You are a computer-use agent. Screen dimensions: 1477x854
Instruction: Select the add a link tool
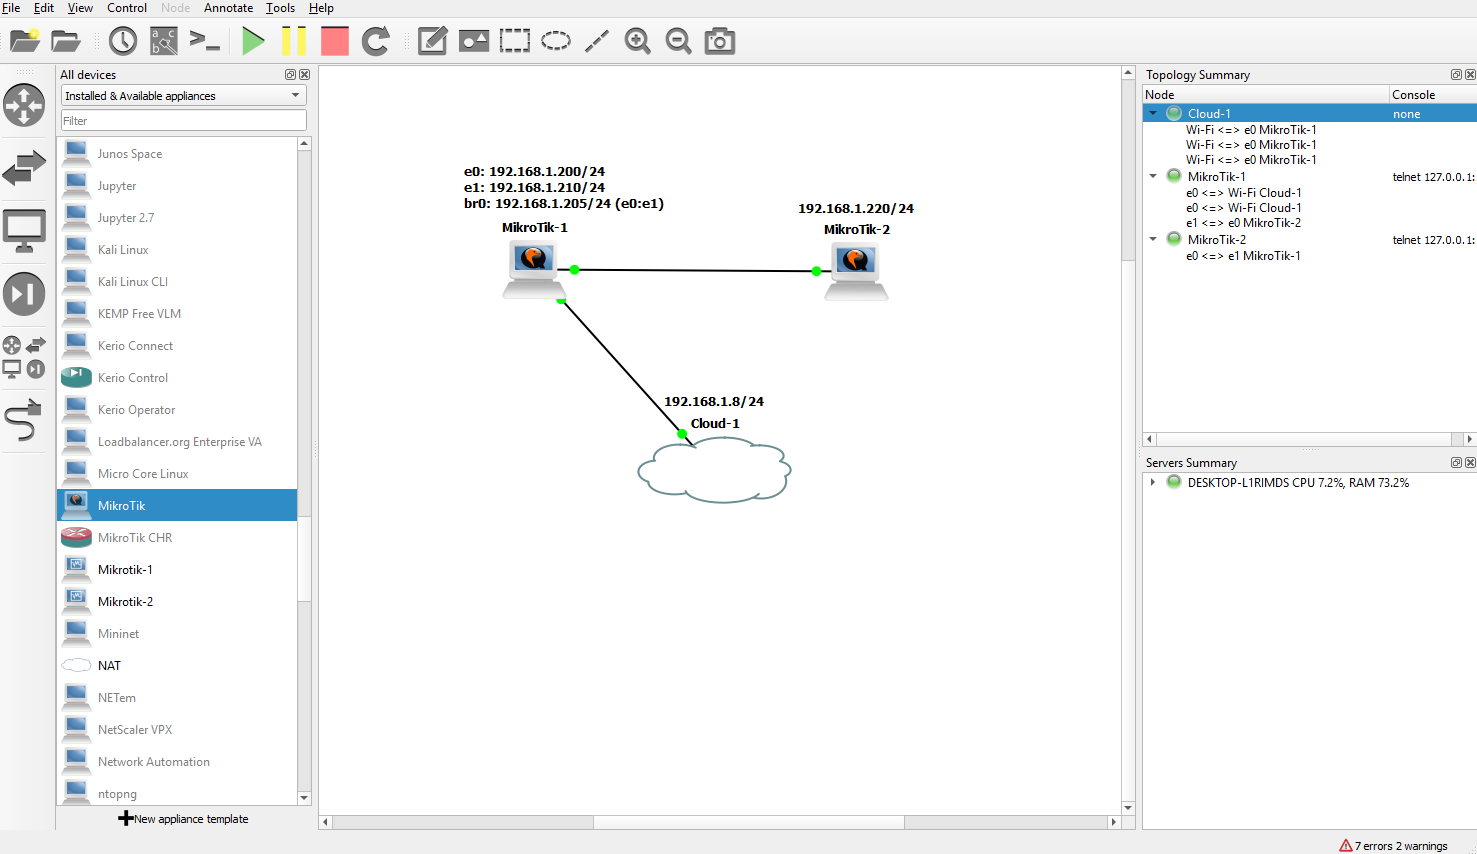pos(596,41)
